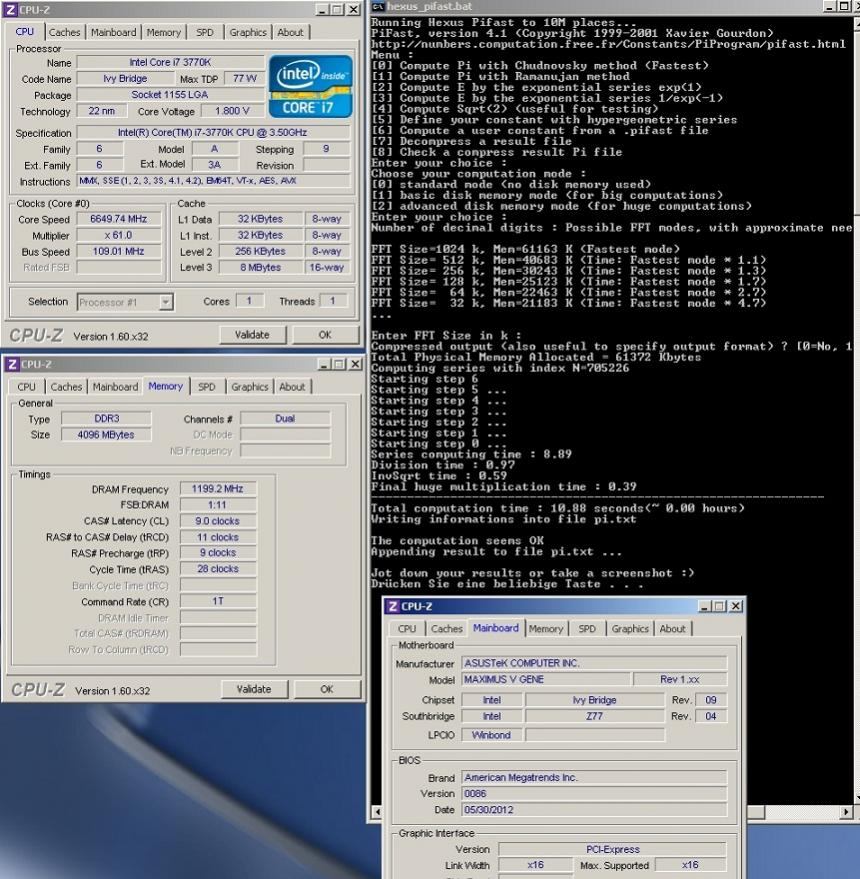Click the '9.0 clocks' CAS Latency value

pyautogui.click(x=218, y=521)
